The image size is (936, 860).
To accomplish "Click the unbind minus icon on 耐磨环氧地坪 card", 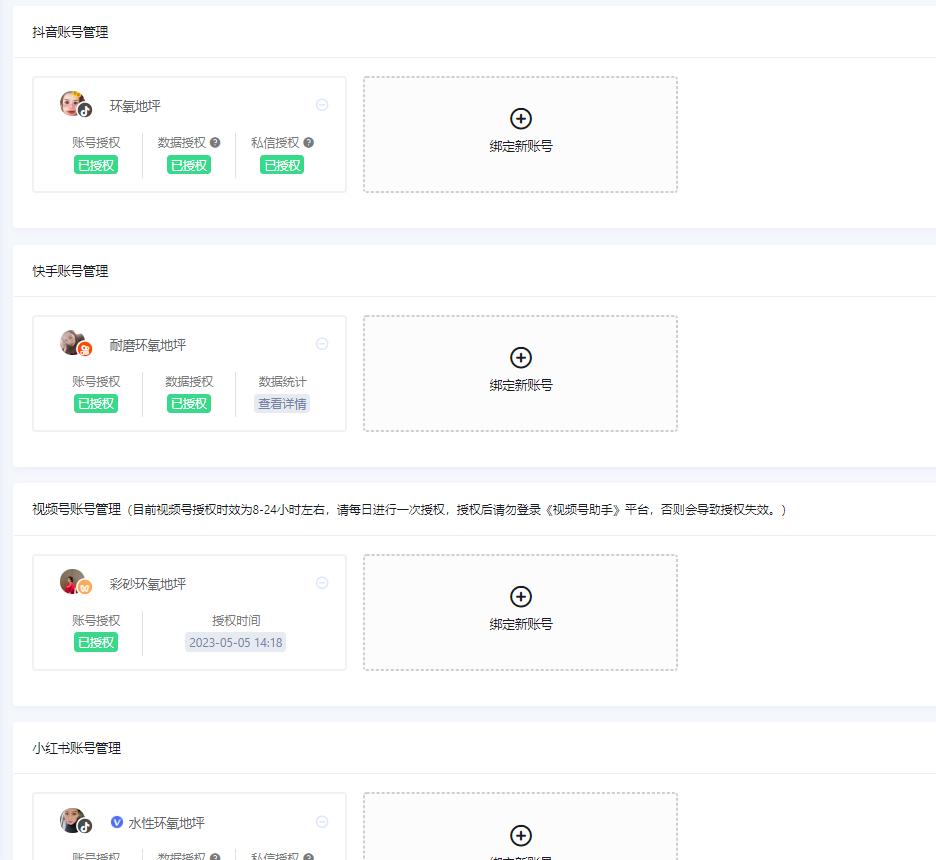I will coord(322,343).
